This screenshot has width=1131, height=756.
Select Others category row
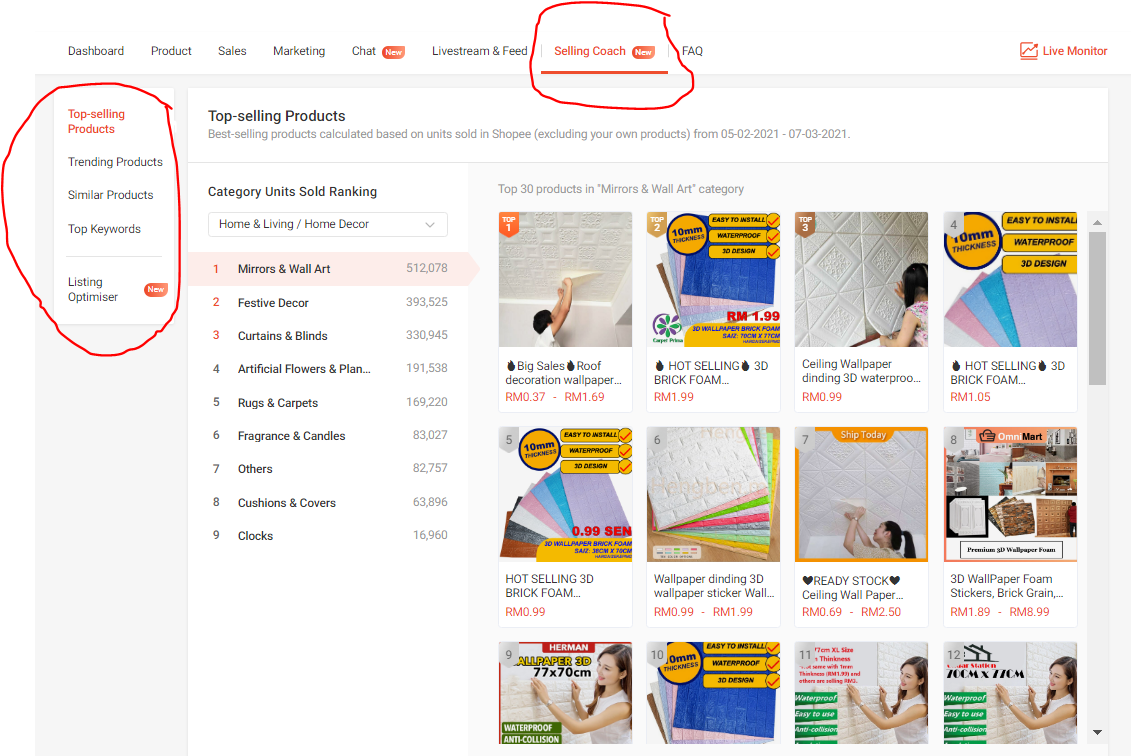328,469
